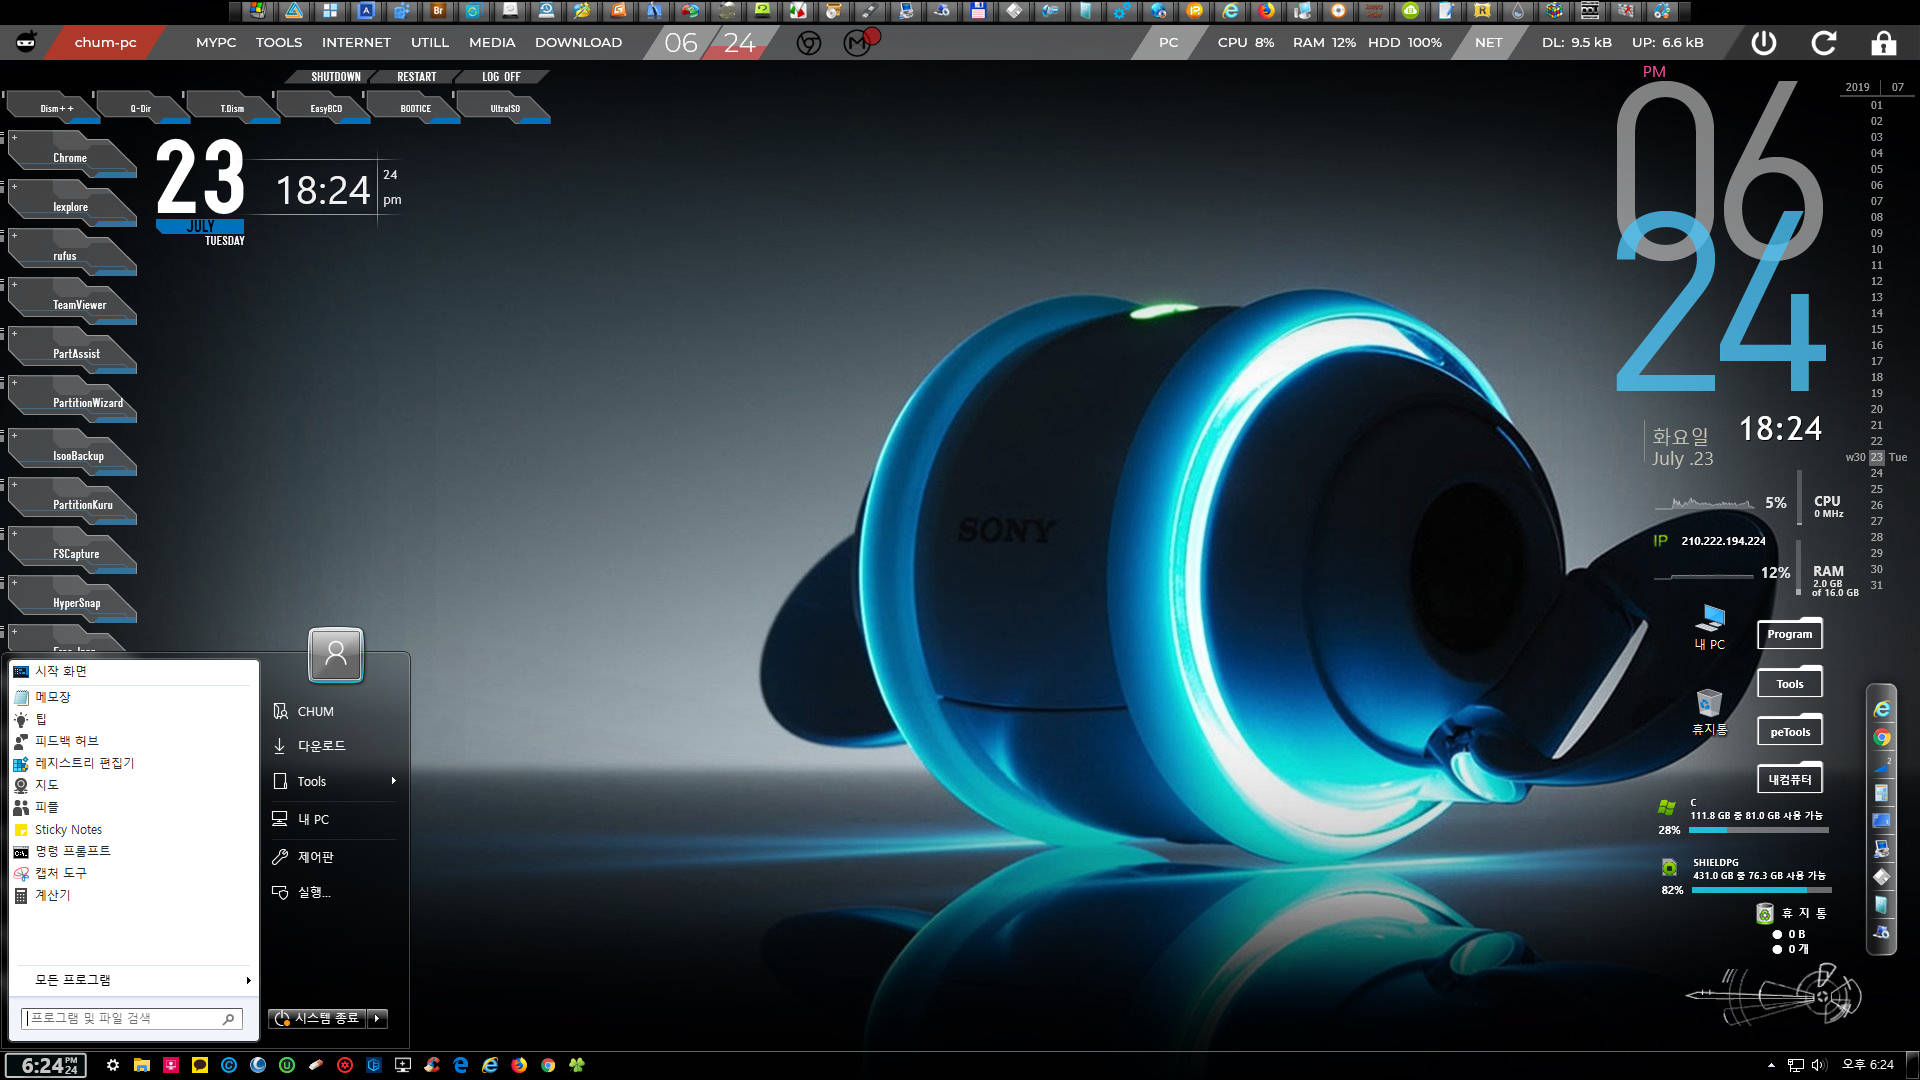Click the M mail icon with red badge
The image size is (1920, 1080).
[858, 43]
